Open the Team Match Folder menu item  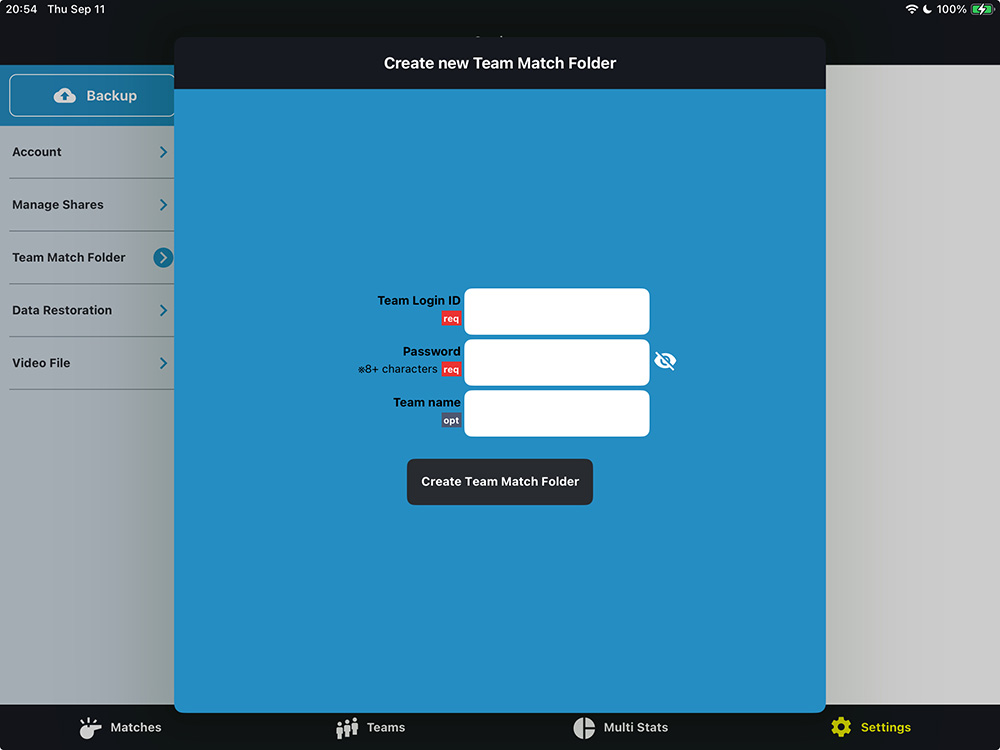(69, 258)
